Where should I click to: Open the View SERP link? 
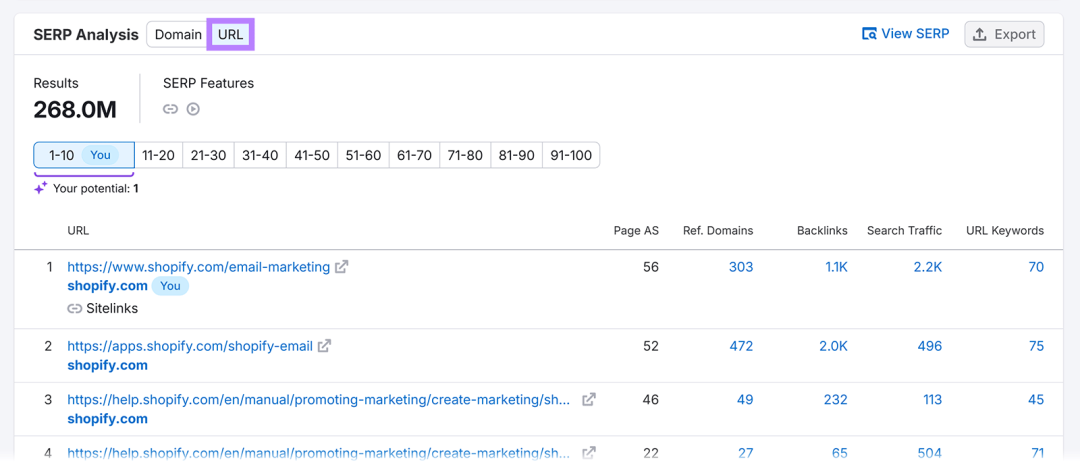pyautogui.click(x=906, y=34)
